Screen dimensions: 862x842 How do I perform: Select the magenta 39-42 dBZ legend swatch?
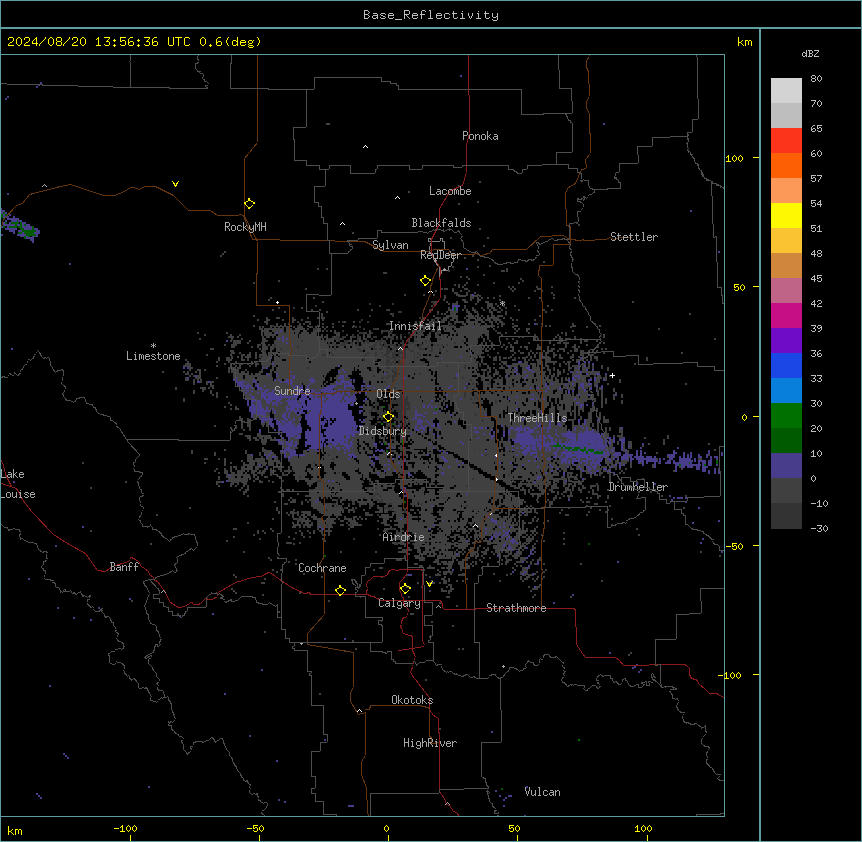pyautogui.click(x=786, y=315)
